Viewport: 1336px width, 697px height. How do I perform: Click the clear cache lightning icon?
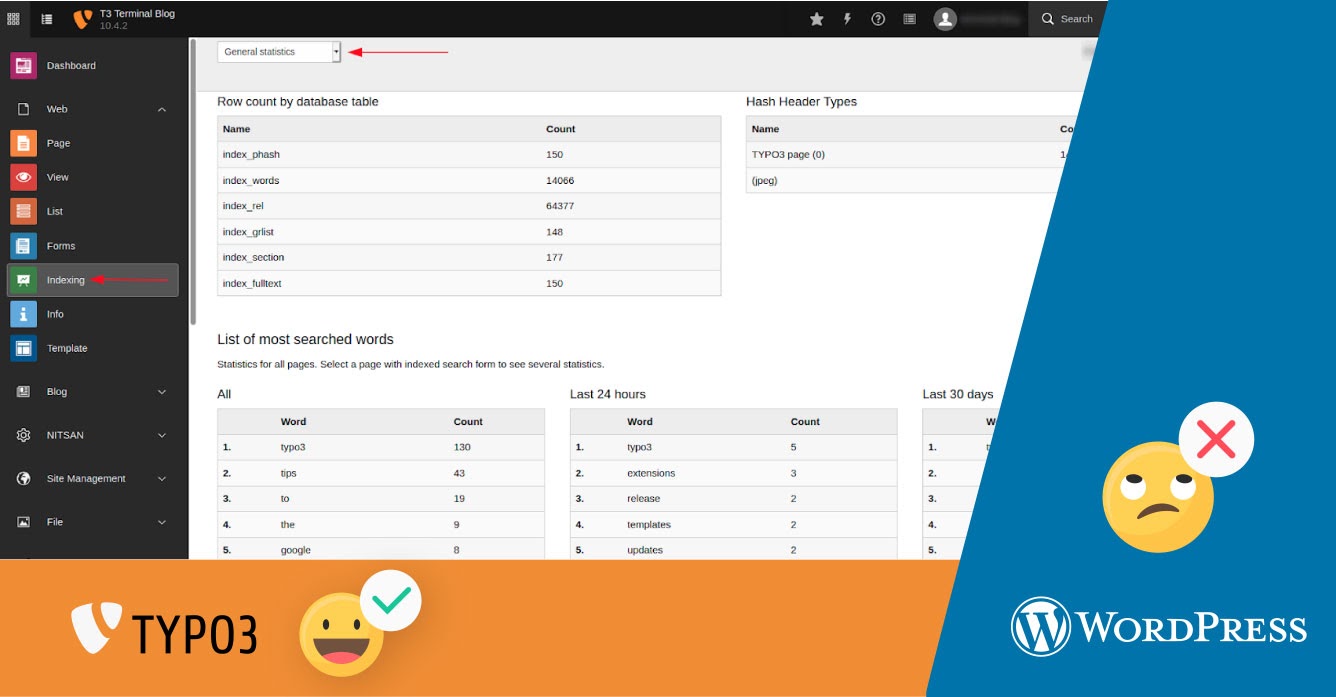tap(847, 18)
